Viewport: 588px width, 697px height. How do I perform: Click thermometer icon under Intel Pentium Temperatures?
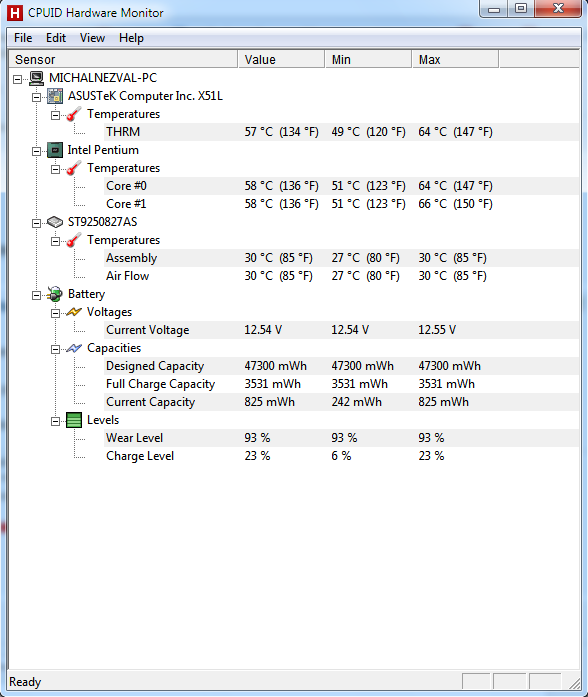[74, 168]
